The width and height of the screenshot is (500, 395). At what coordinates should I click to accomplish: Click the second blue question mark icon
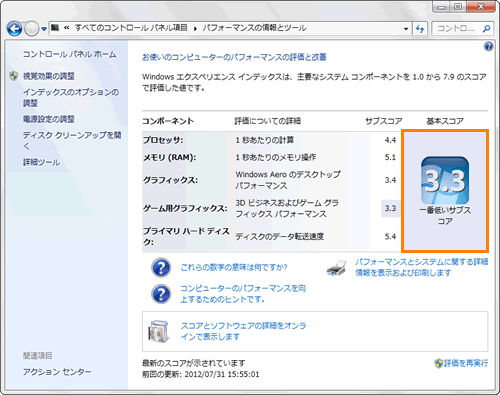[x=161, y=294]
